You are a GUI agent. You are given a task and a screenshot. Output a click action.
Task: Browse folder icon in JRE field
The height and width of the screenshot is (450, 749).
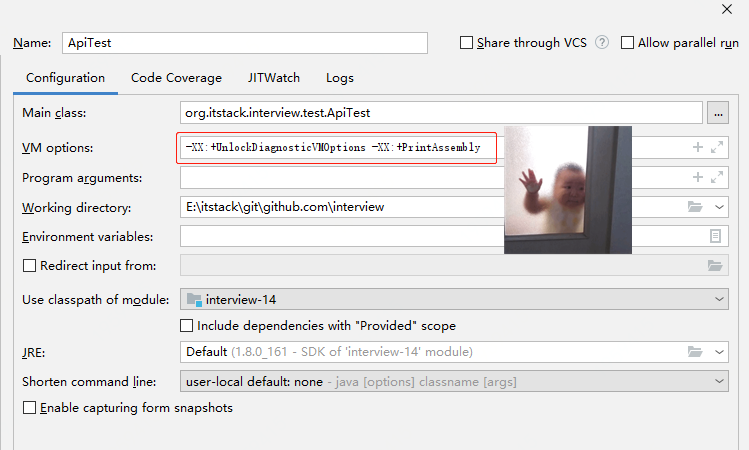point(696,352)
